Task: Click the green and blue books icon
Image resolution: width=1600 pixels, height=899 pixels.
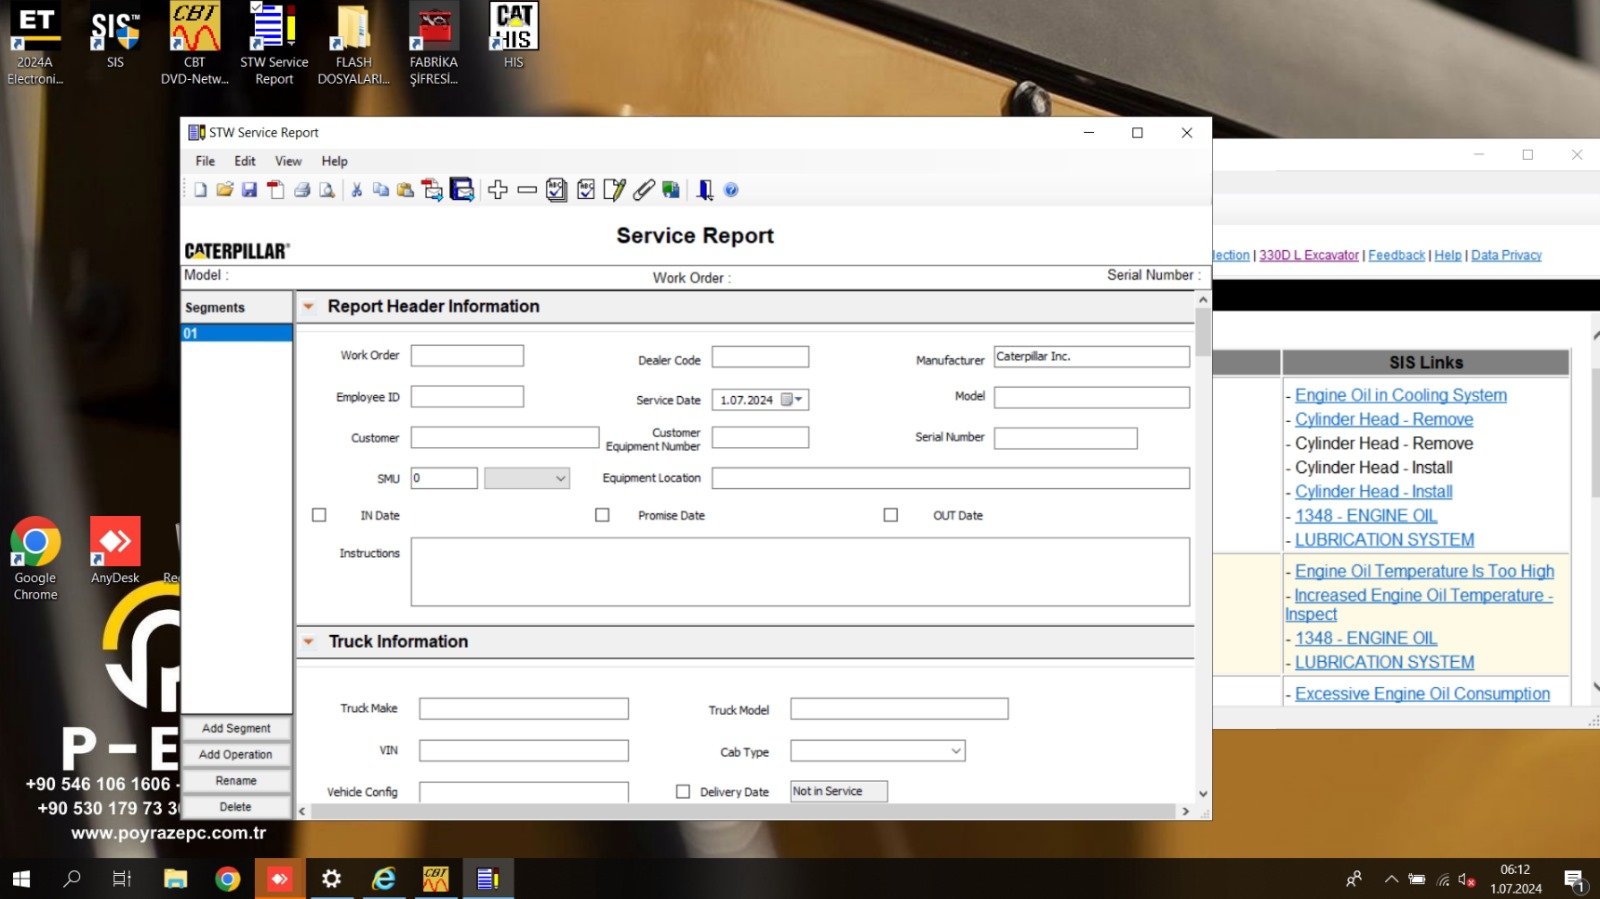Action: click(x=671, y=190)
